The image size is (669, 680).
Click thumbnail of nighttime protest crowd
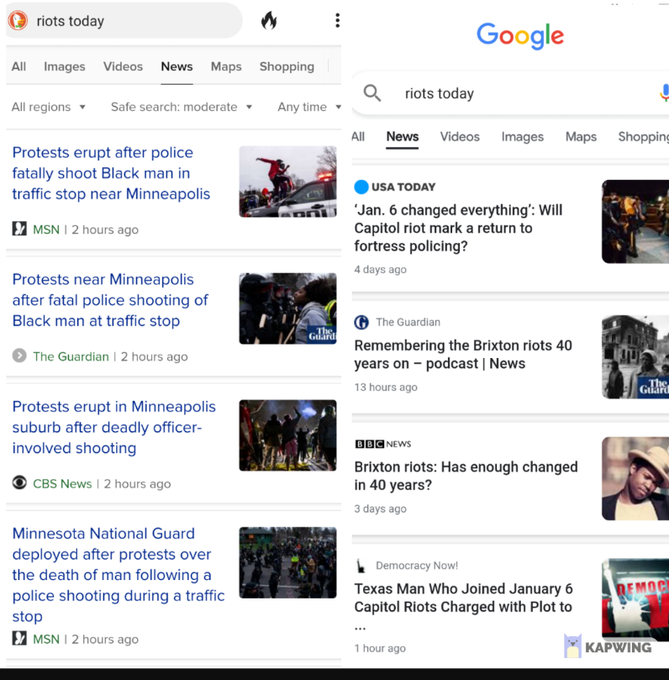287,435
